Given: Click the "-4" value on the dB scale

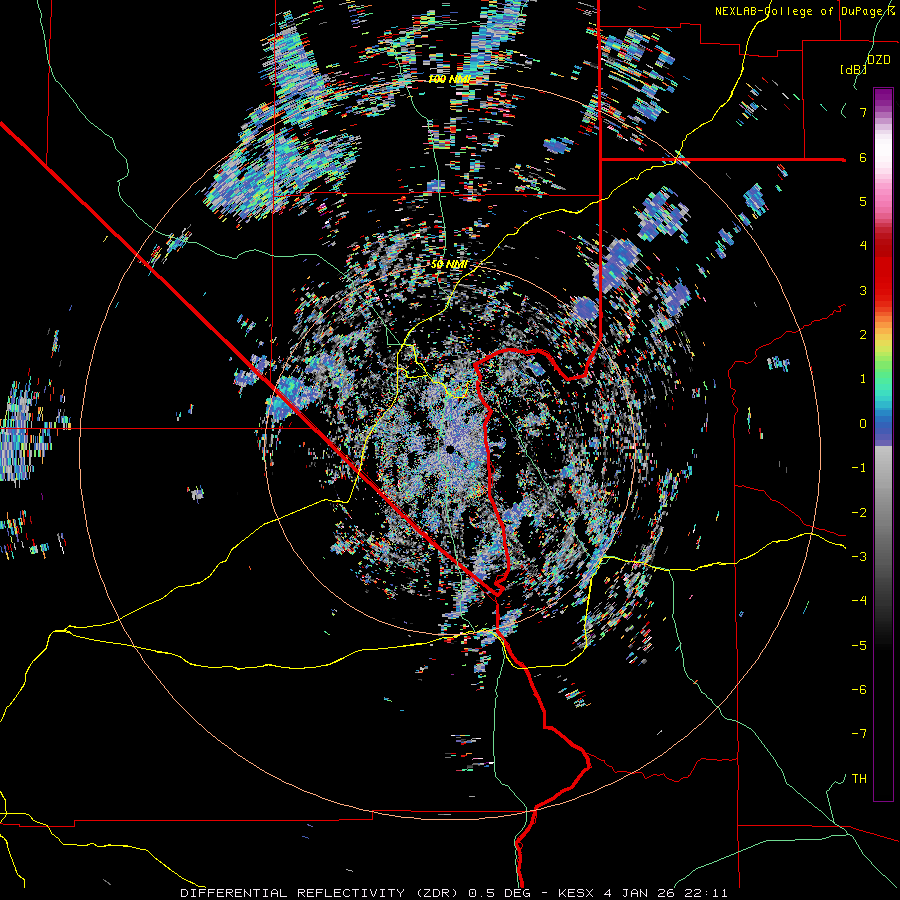Looking at the screenshot, I should pos(859,601).
